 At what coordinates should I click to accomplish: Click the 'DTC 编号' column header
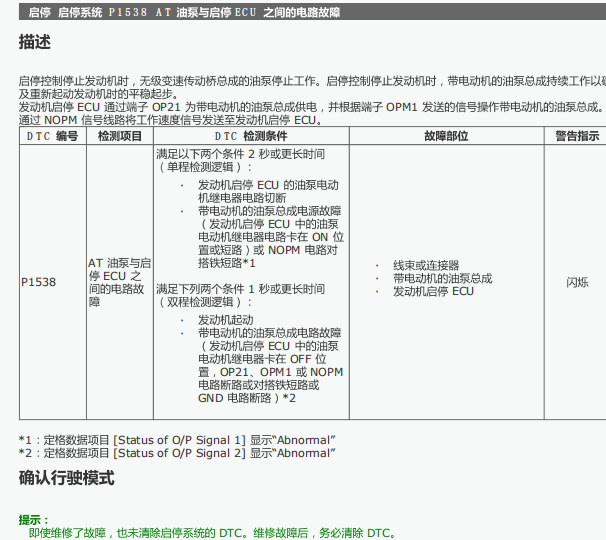(x=53, y=136)
